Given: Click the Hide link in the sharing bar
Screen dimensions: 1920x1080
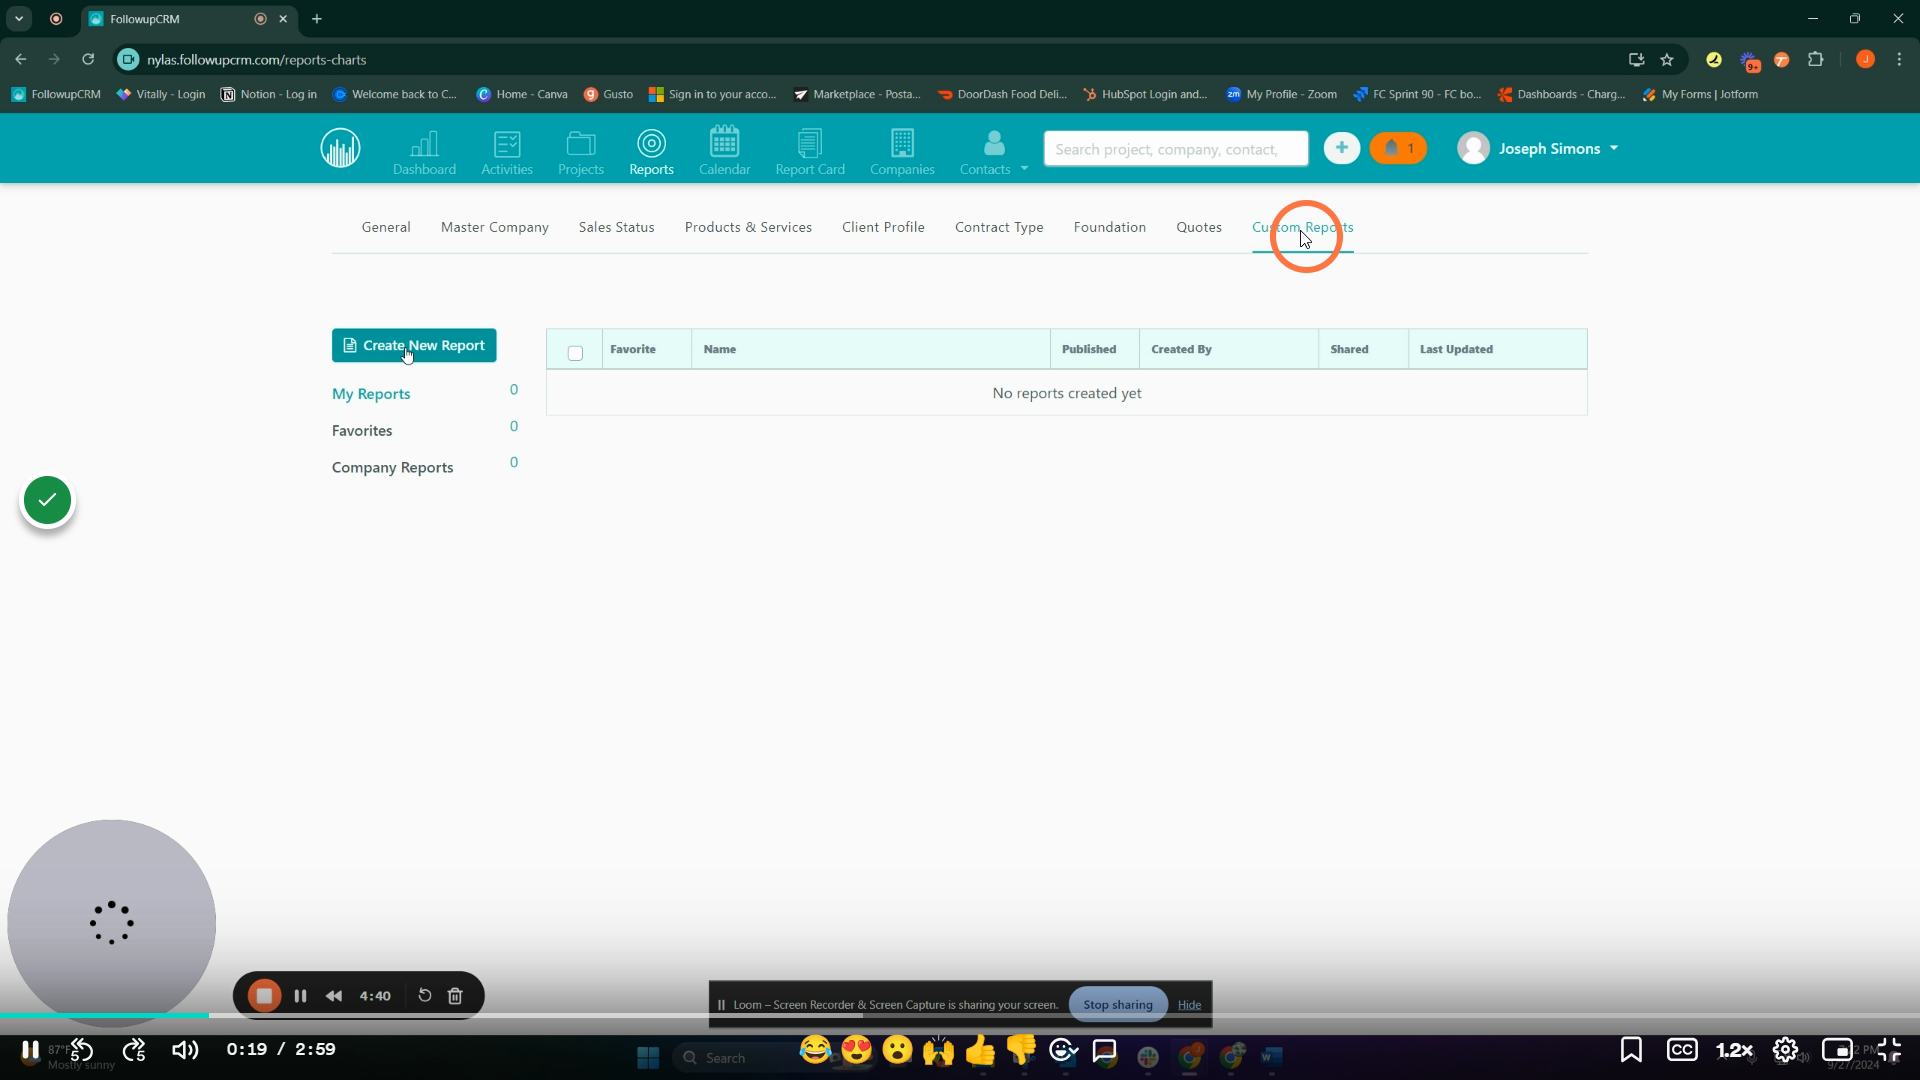Looking at the screenshot, I should (x=1189, y=1005).
